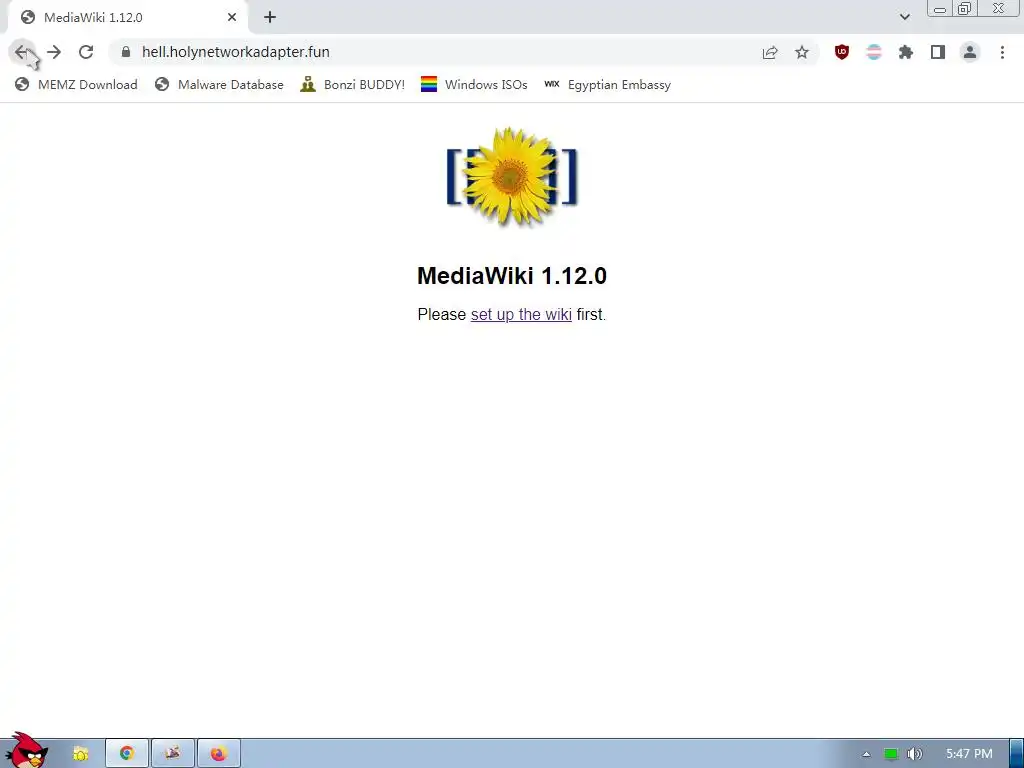1024x768 pixels.
Task: Open the taskbar app next to Chrome
Action: [x=172, y=754]
